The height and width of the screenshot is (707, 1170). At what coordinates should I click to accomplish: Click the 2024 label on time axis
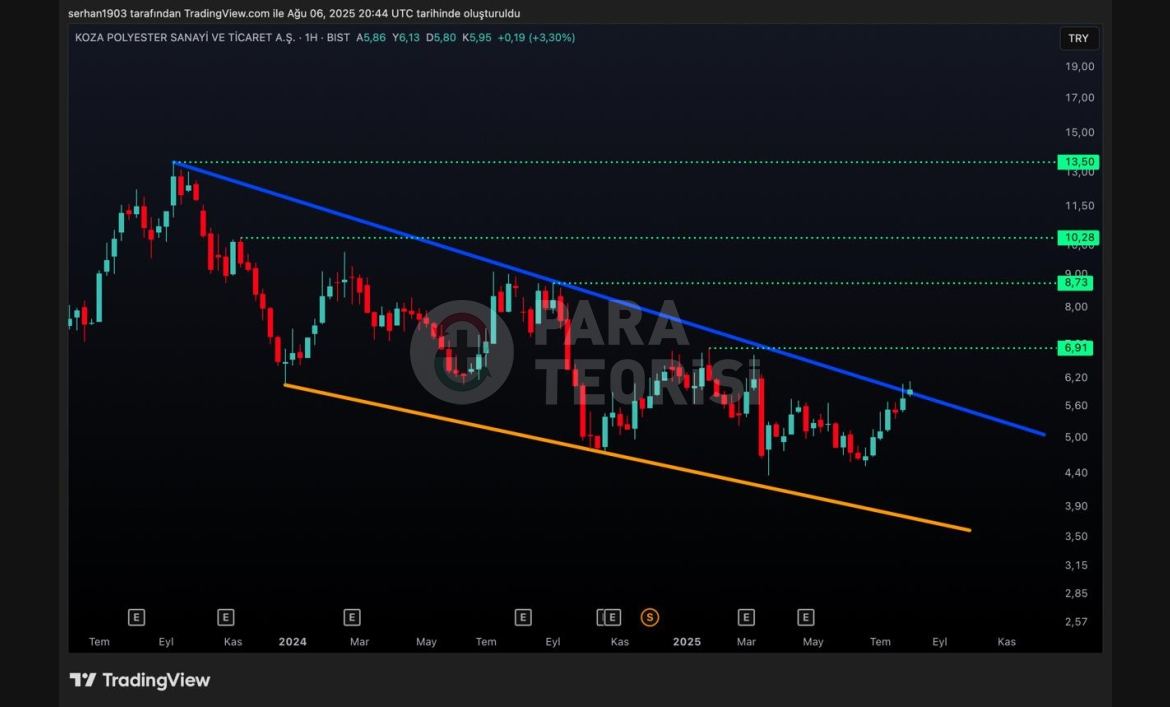[293, 642]
